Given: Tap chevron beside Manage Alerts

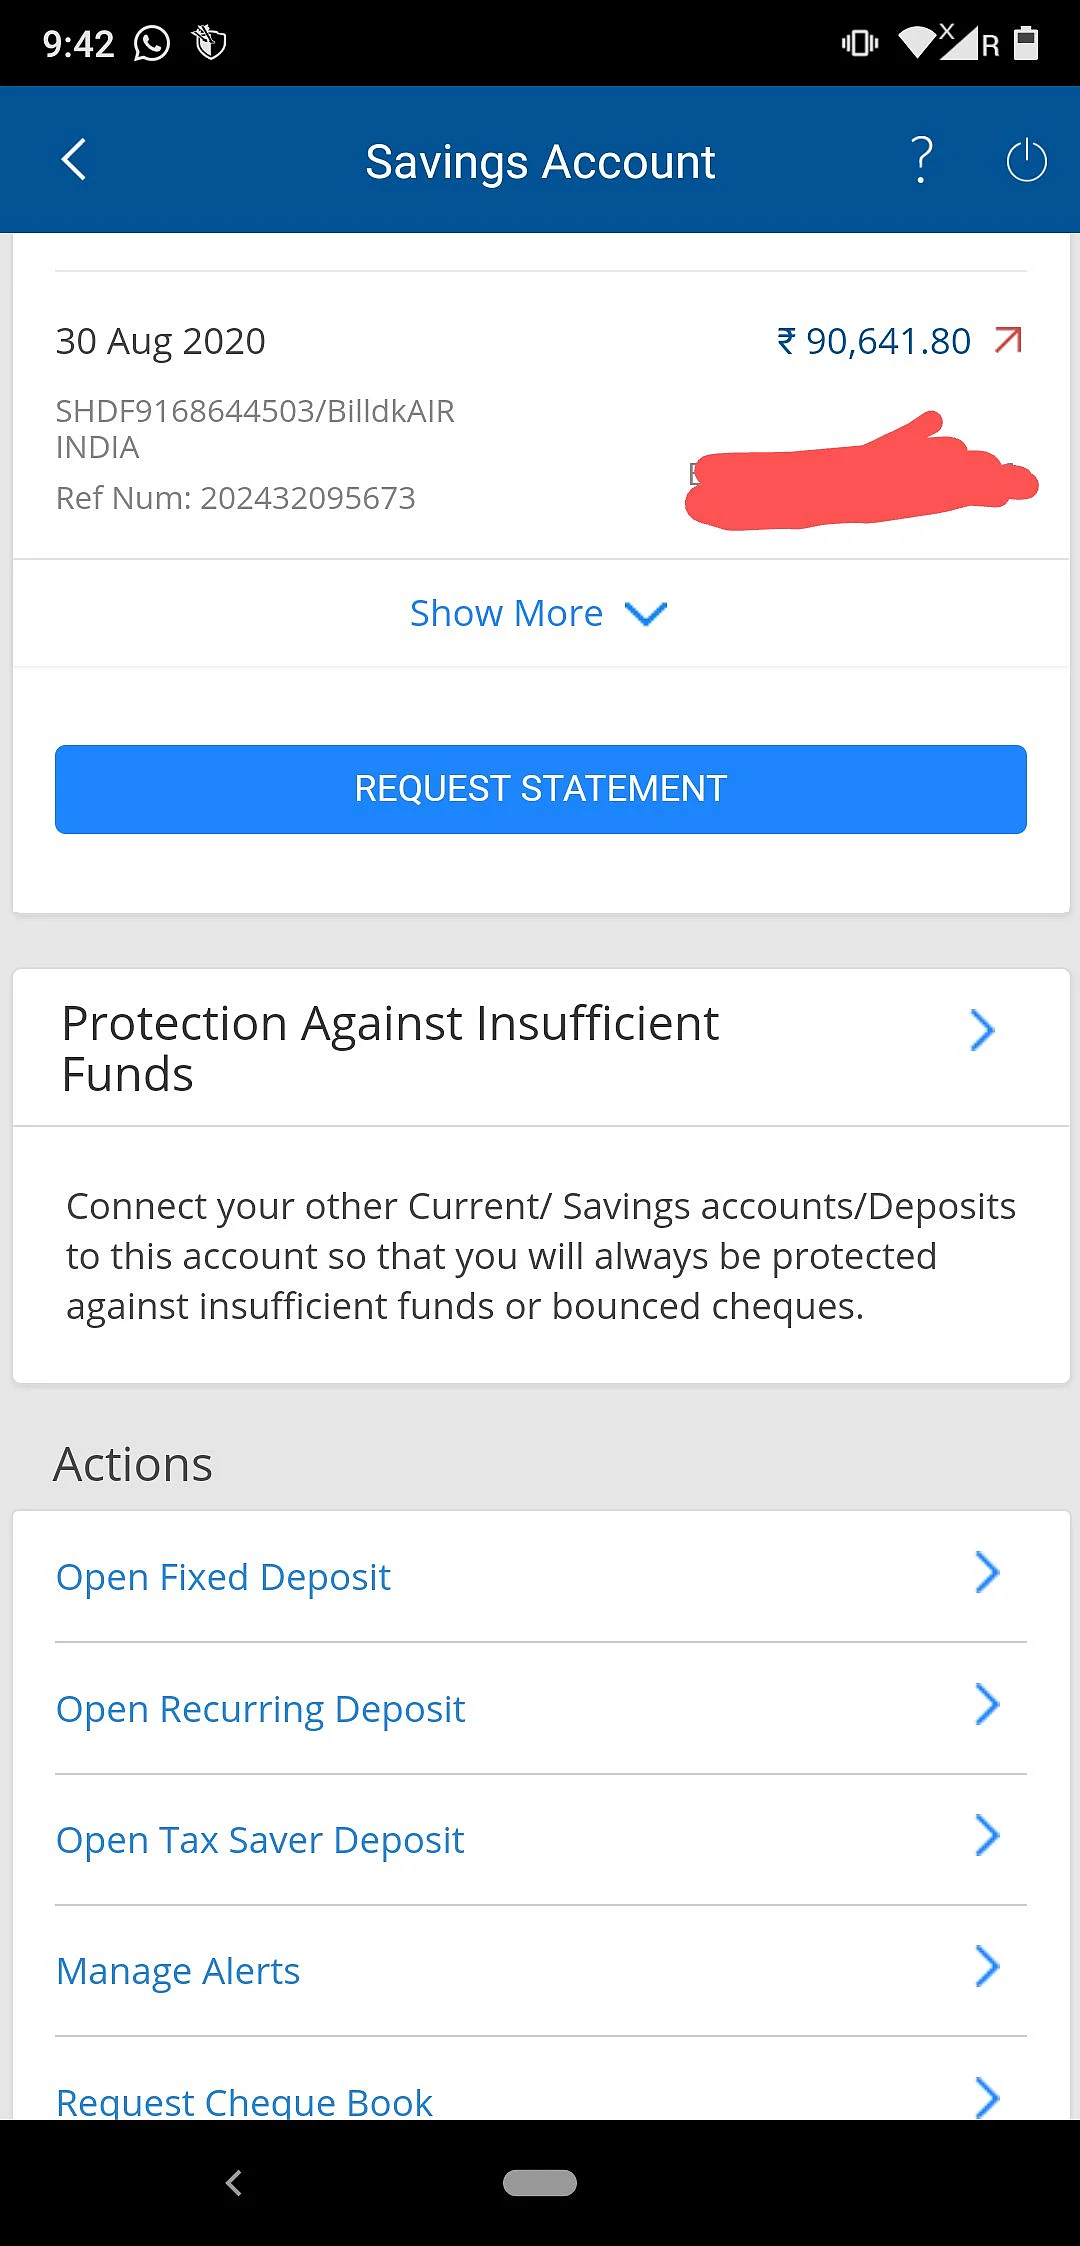Looking at the screenshot, I should 987,1966.
